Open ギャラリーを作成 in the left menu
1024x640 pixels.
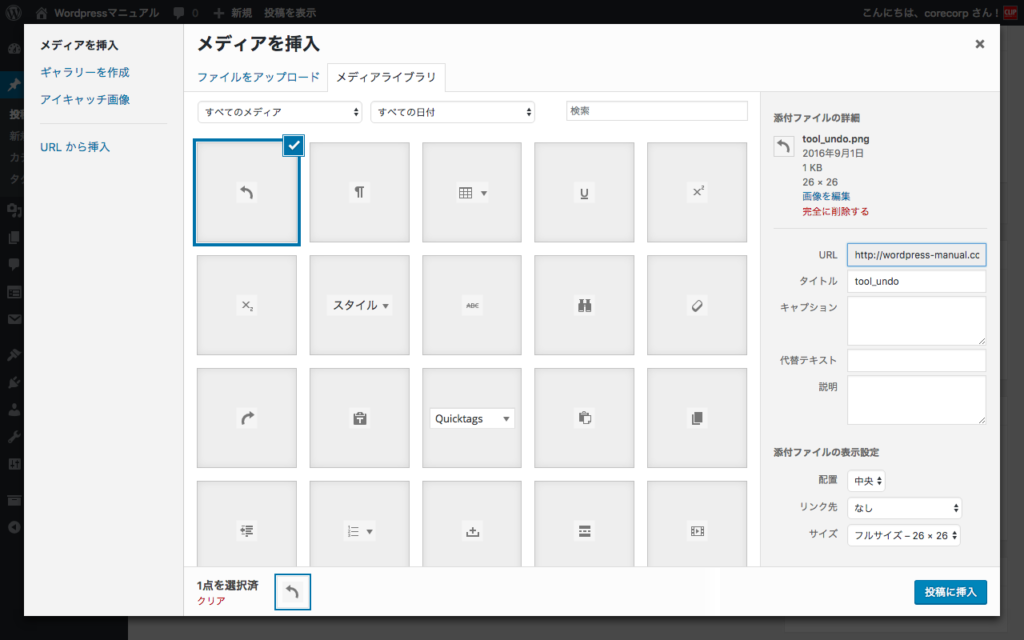tap(85, 72)
